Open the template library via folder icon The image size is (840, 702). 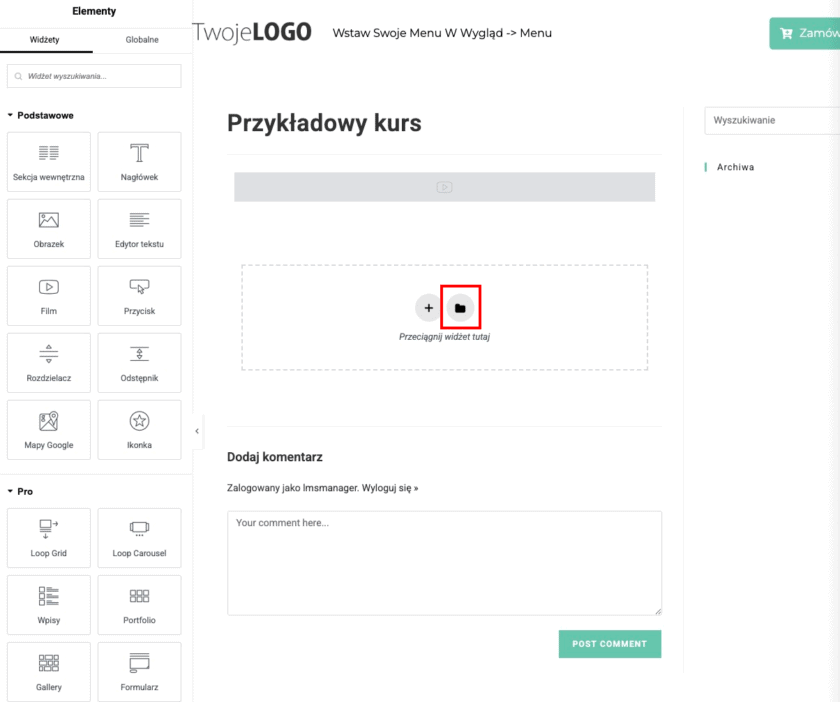coord(460,307)
